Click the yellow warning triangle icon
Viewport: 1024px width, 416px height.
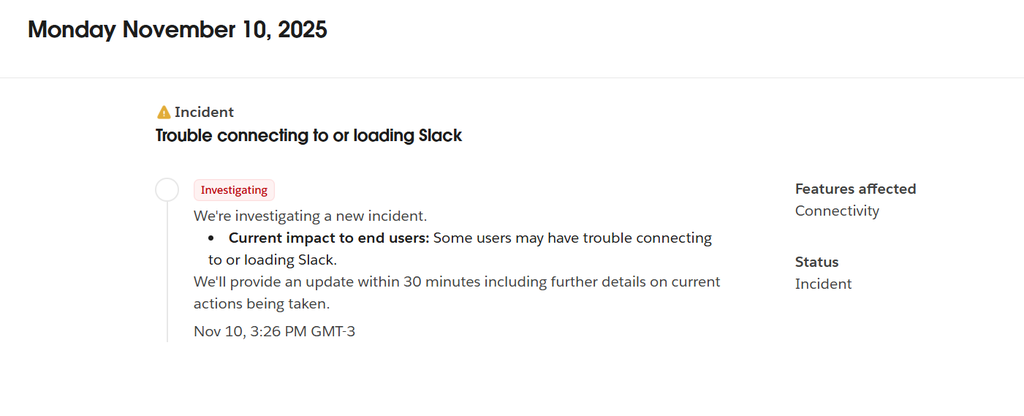[x=164, y=113]
